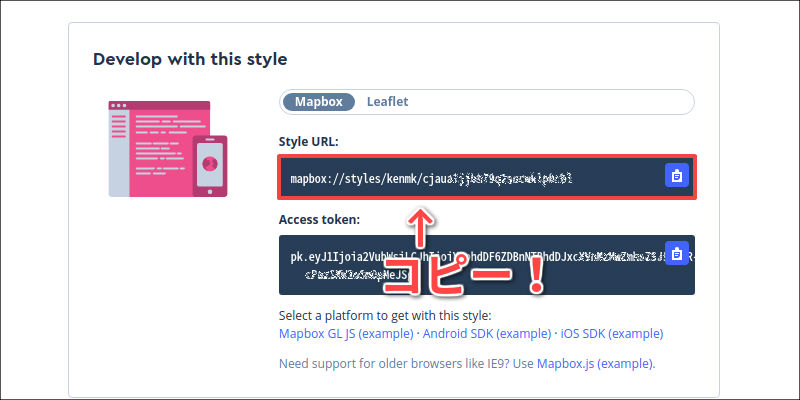
Task: Click 'Need support for older browsers like IE9?' text
Action: 394,364
